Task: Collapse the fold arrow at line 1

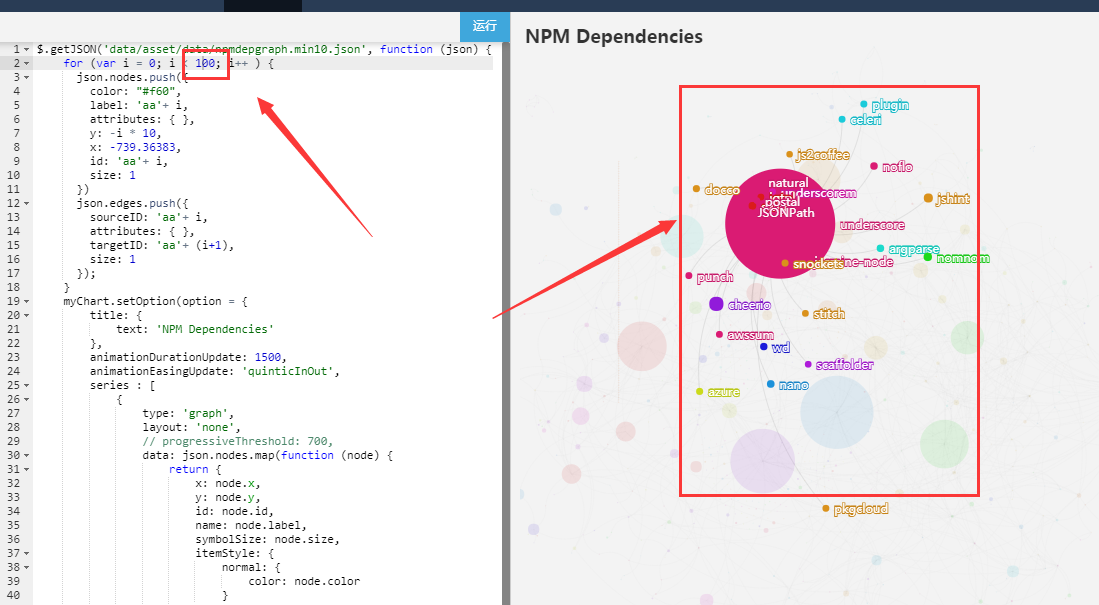Action: pyautogui.click(x=27, y=49)
